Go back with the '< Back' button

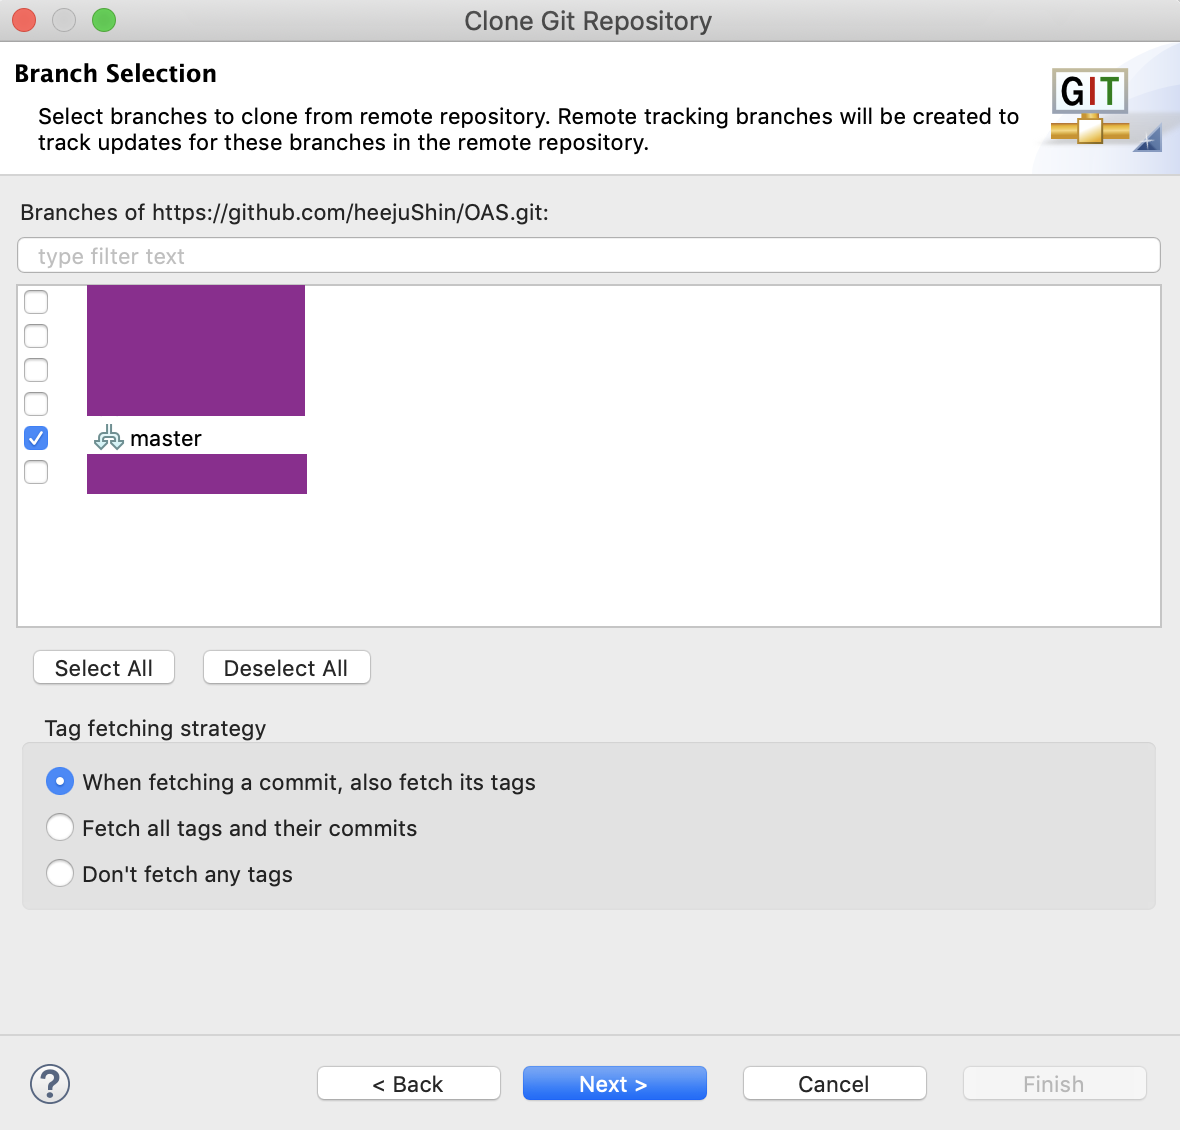[408, 1084]
